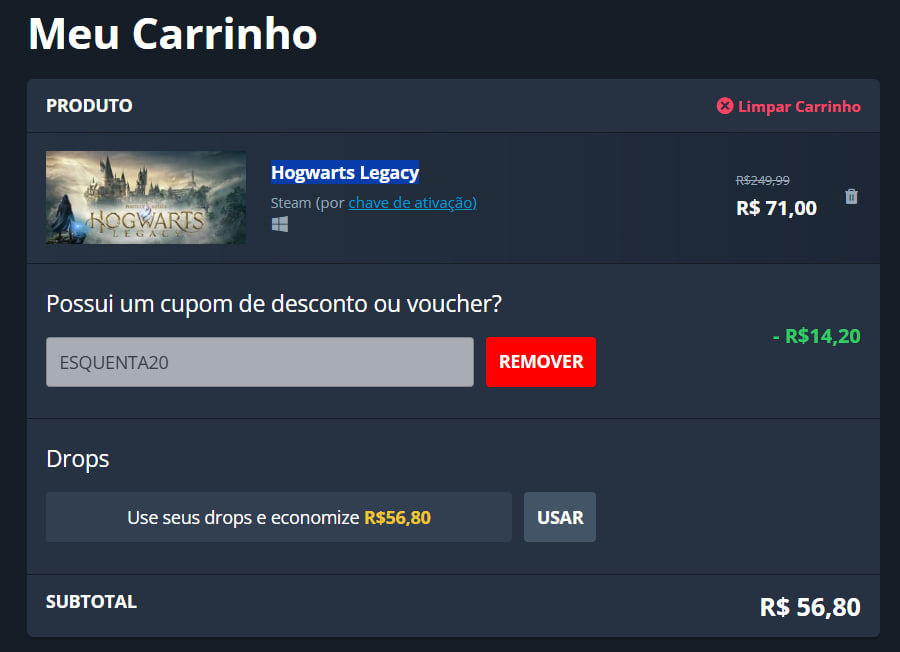Click the yellow R$56,80 drops savings amount
The height and width of the screenshot is (652, 900).
click(x=397, y=518)
